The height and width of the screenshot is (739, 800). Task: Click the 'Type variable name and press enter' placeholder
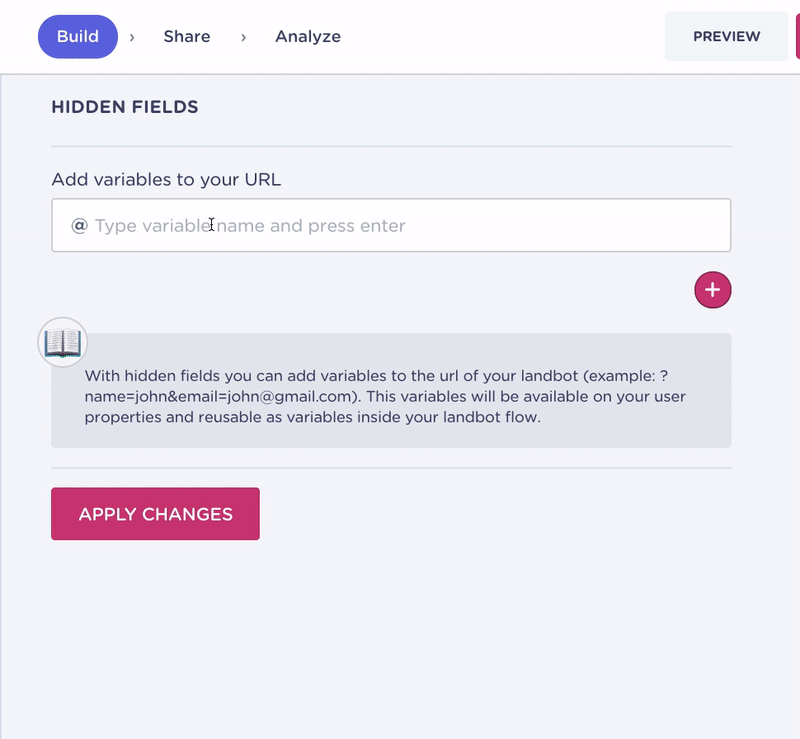250,226
